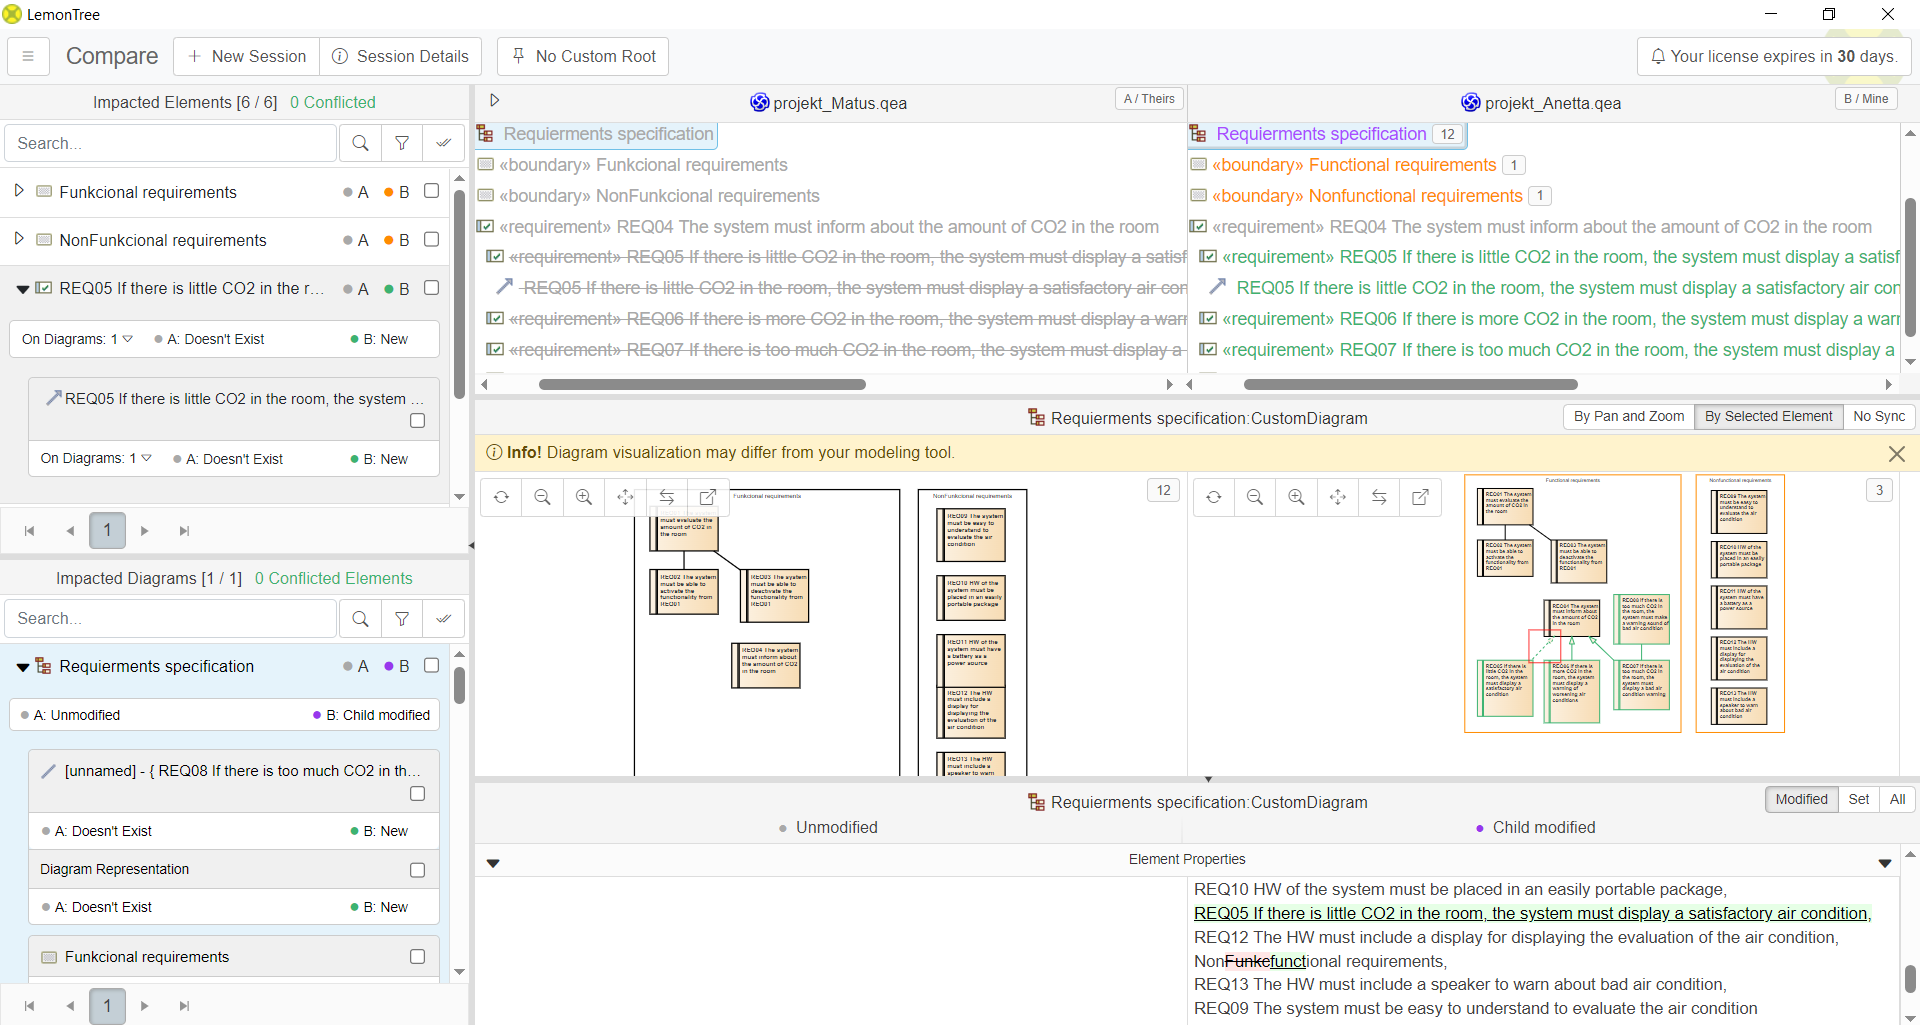The image size is (1920, 1025).
Task: Zoom out right diagram
Action: tap(1255, 497)
